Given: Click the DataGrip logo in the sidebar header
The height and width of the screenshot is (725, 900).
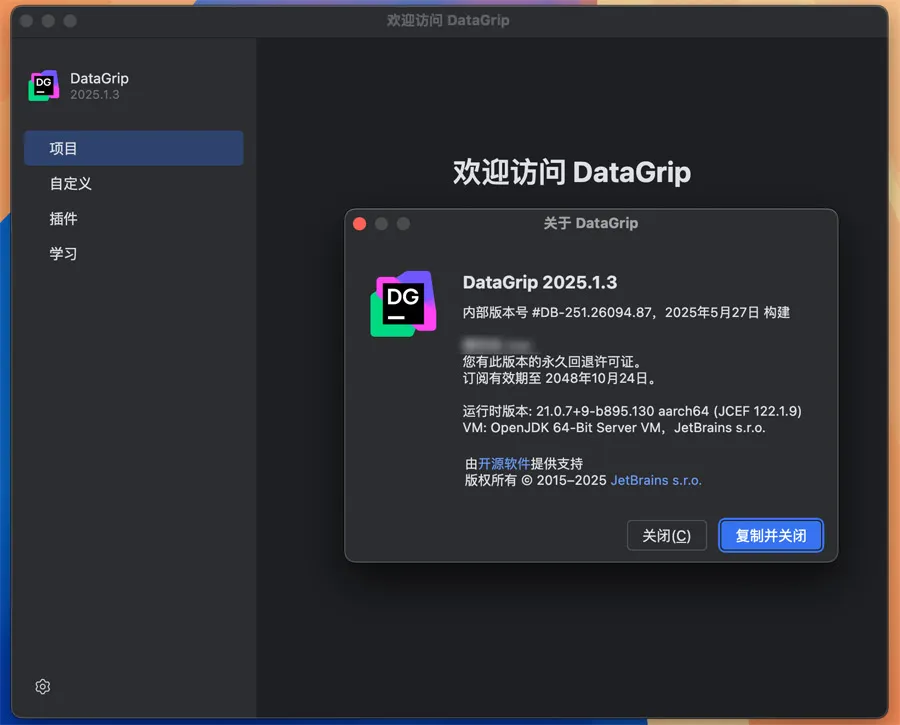Looking at the screenshot, I should pyautogui.click(x=44, y=86).
